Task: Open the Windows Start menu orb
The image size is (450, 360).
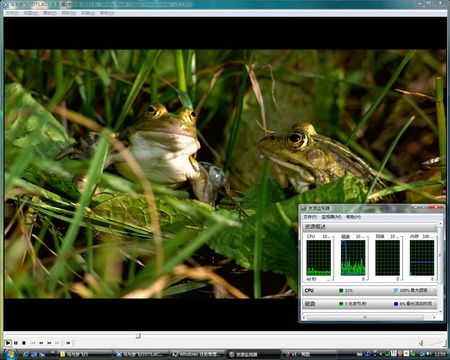Action: point(9,354)
